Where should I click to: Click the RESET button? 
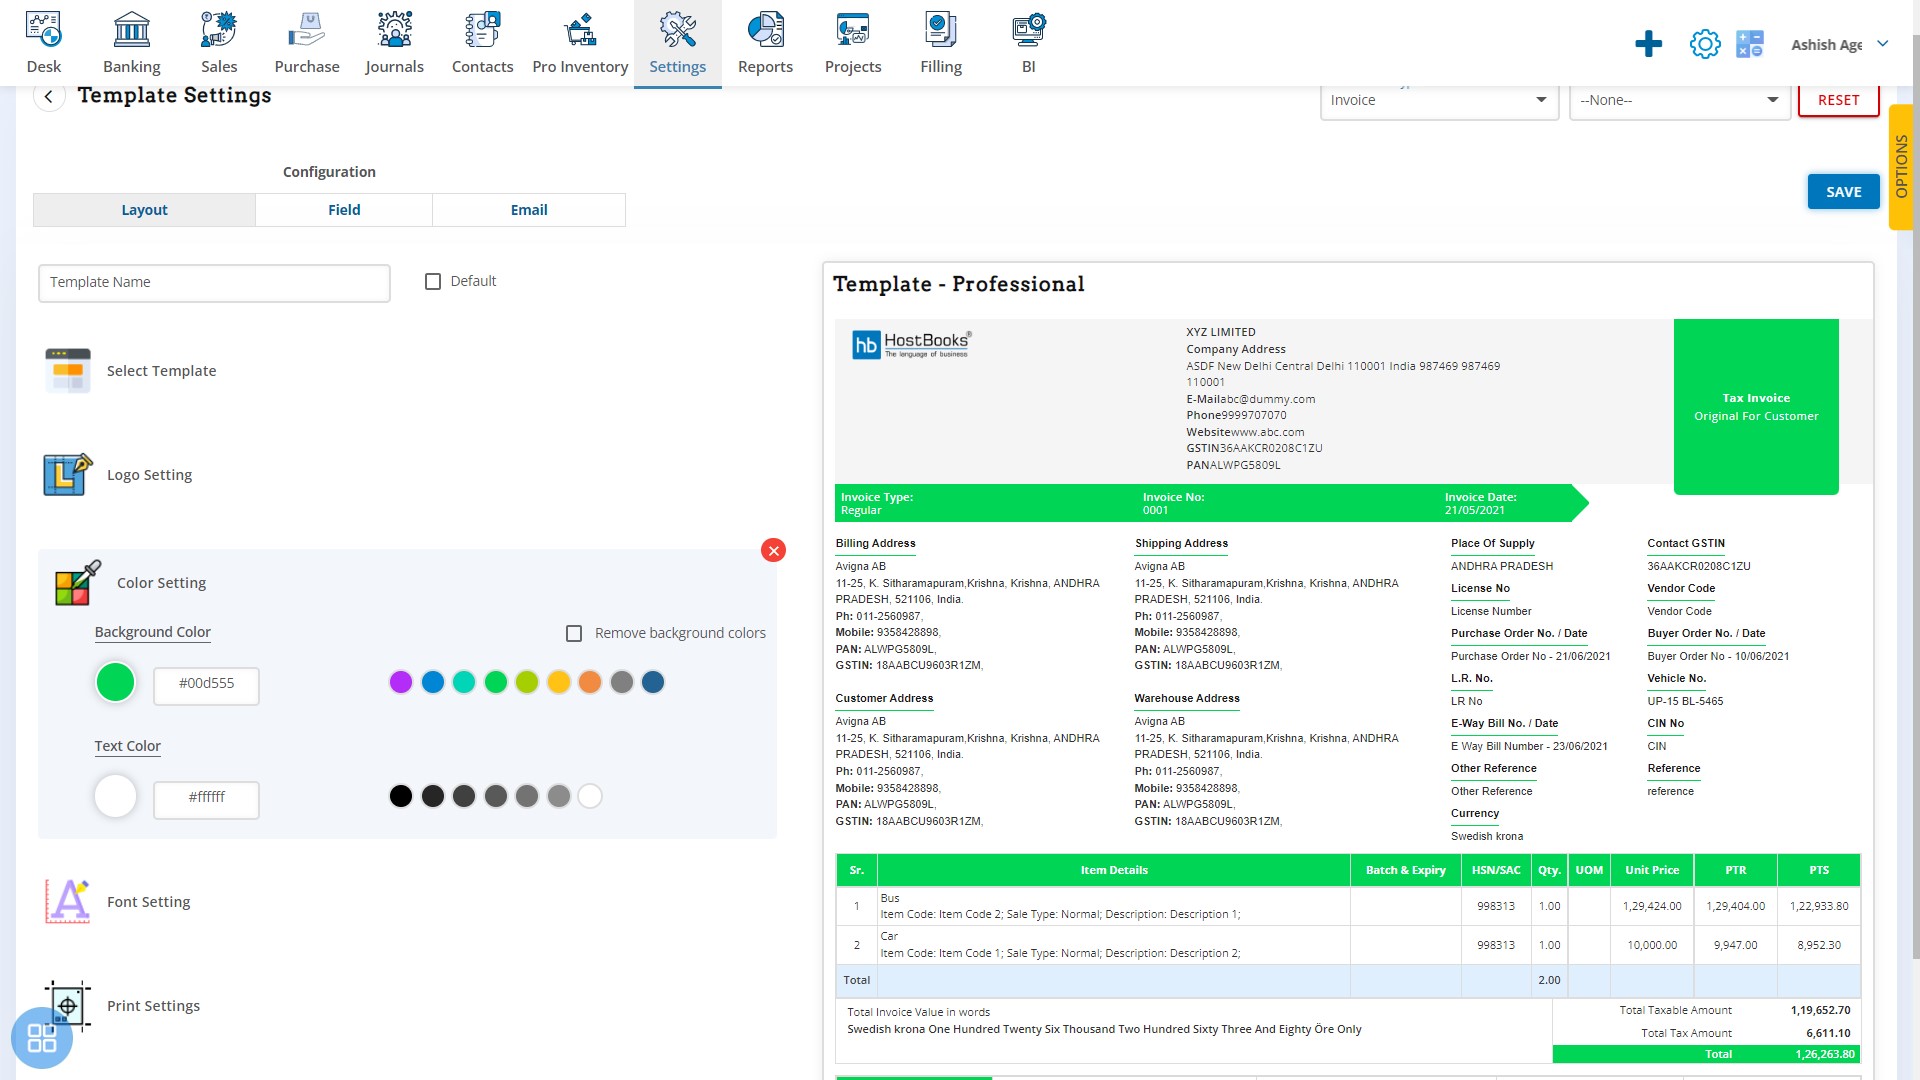1838,99
